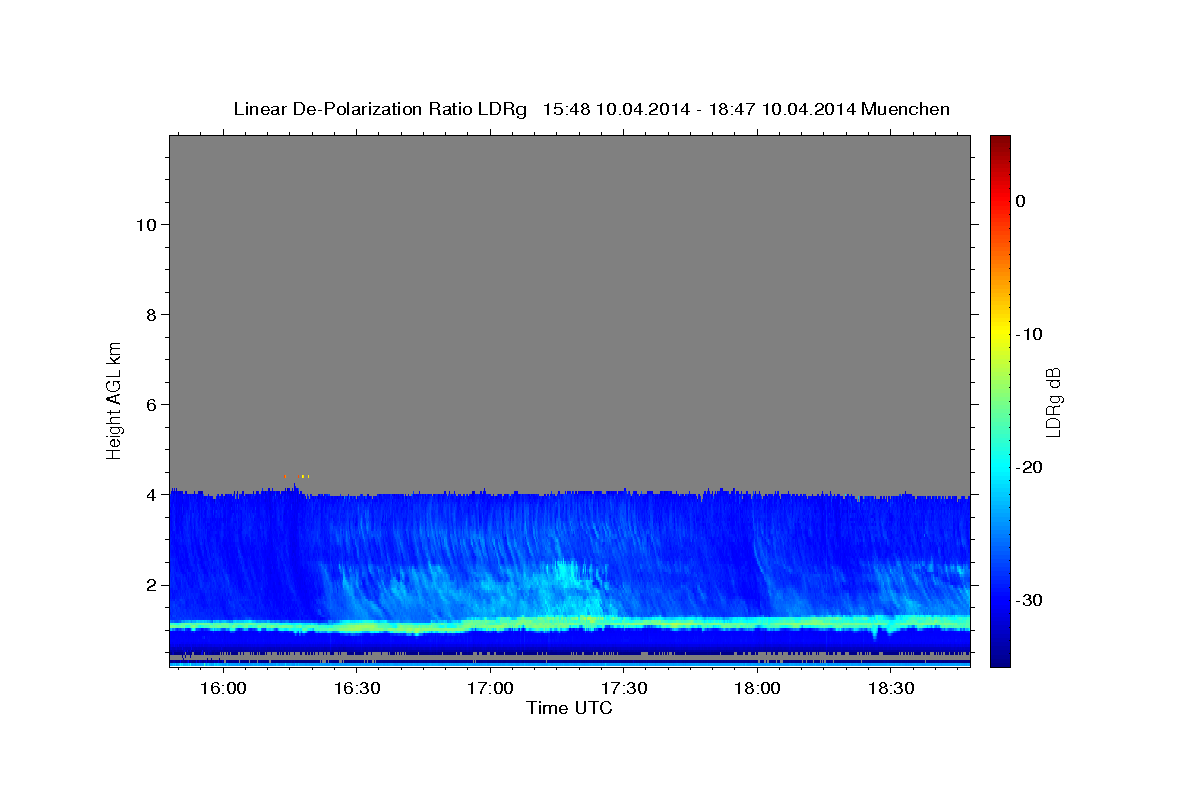
Task: Click the "16:30" time tick label
Action: pyautogui.click(x=357, y=689)
